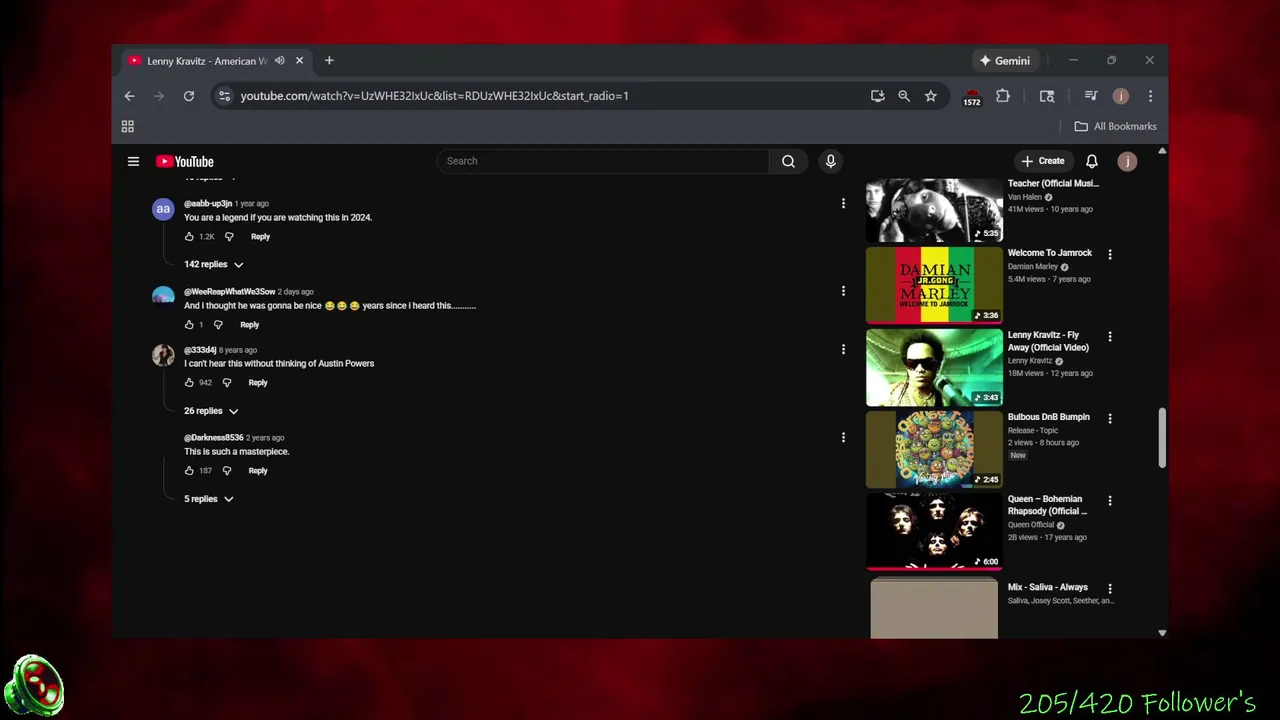Open @Darkness8536 channel link
The width and height of the screenshot is (1280, 720).
(x=213, y=438)
